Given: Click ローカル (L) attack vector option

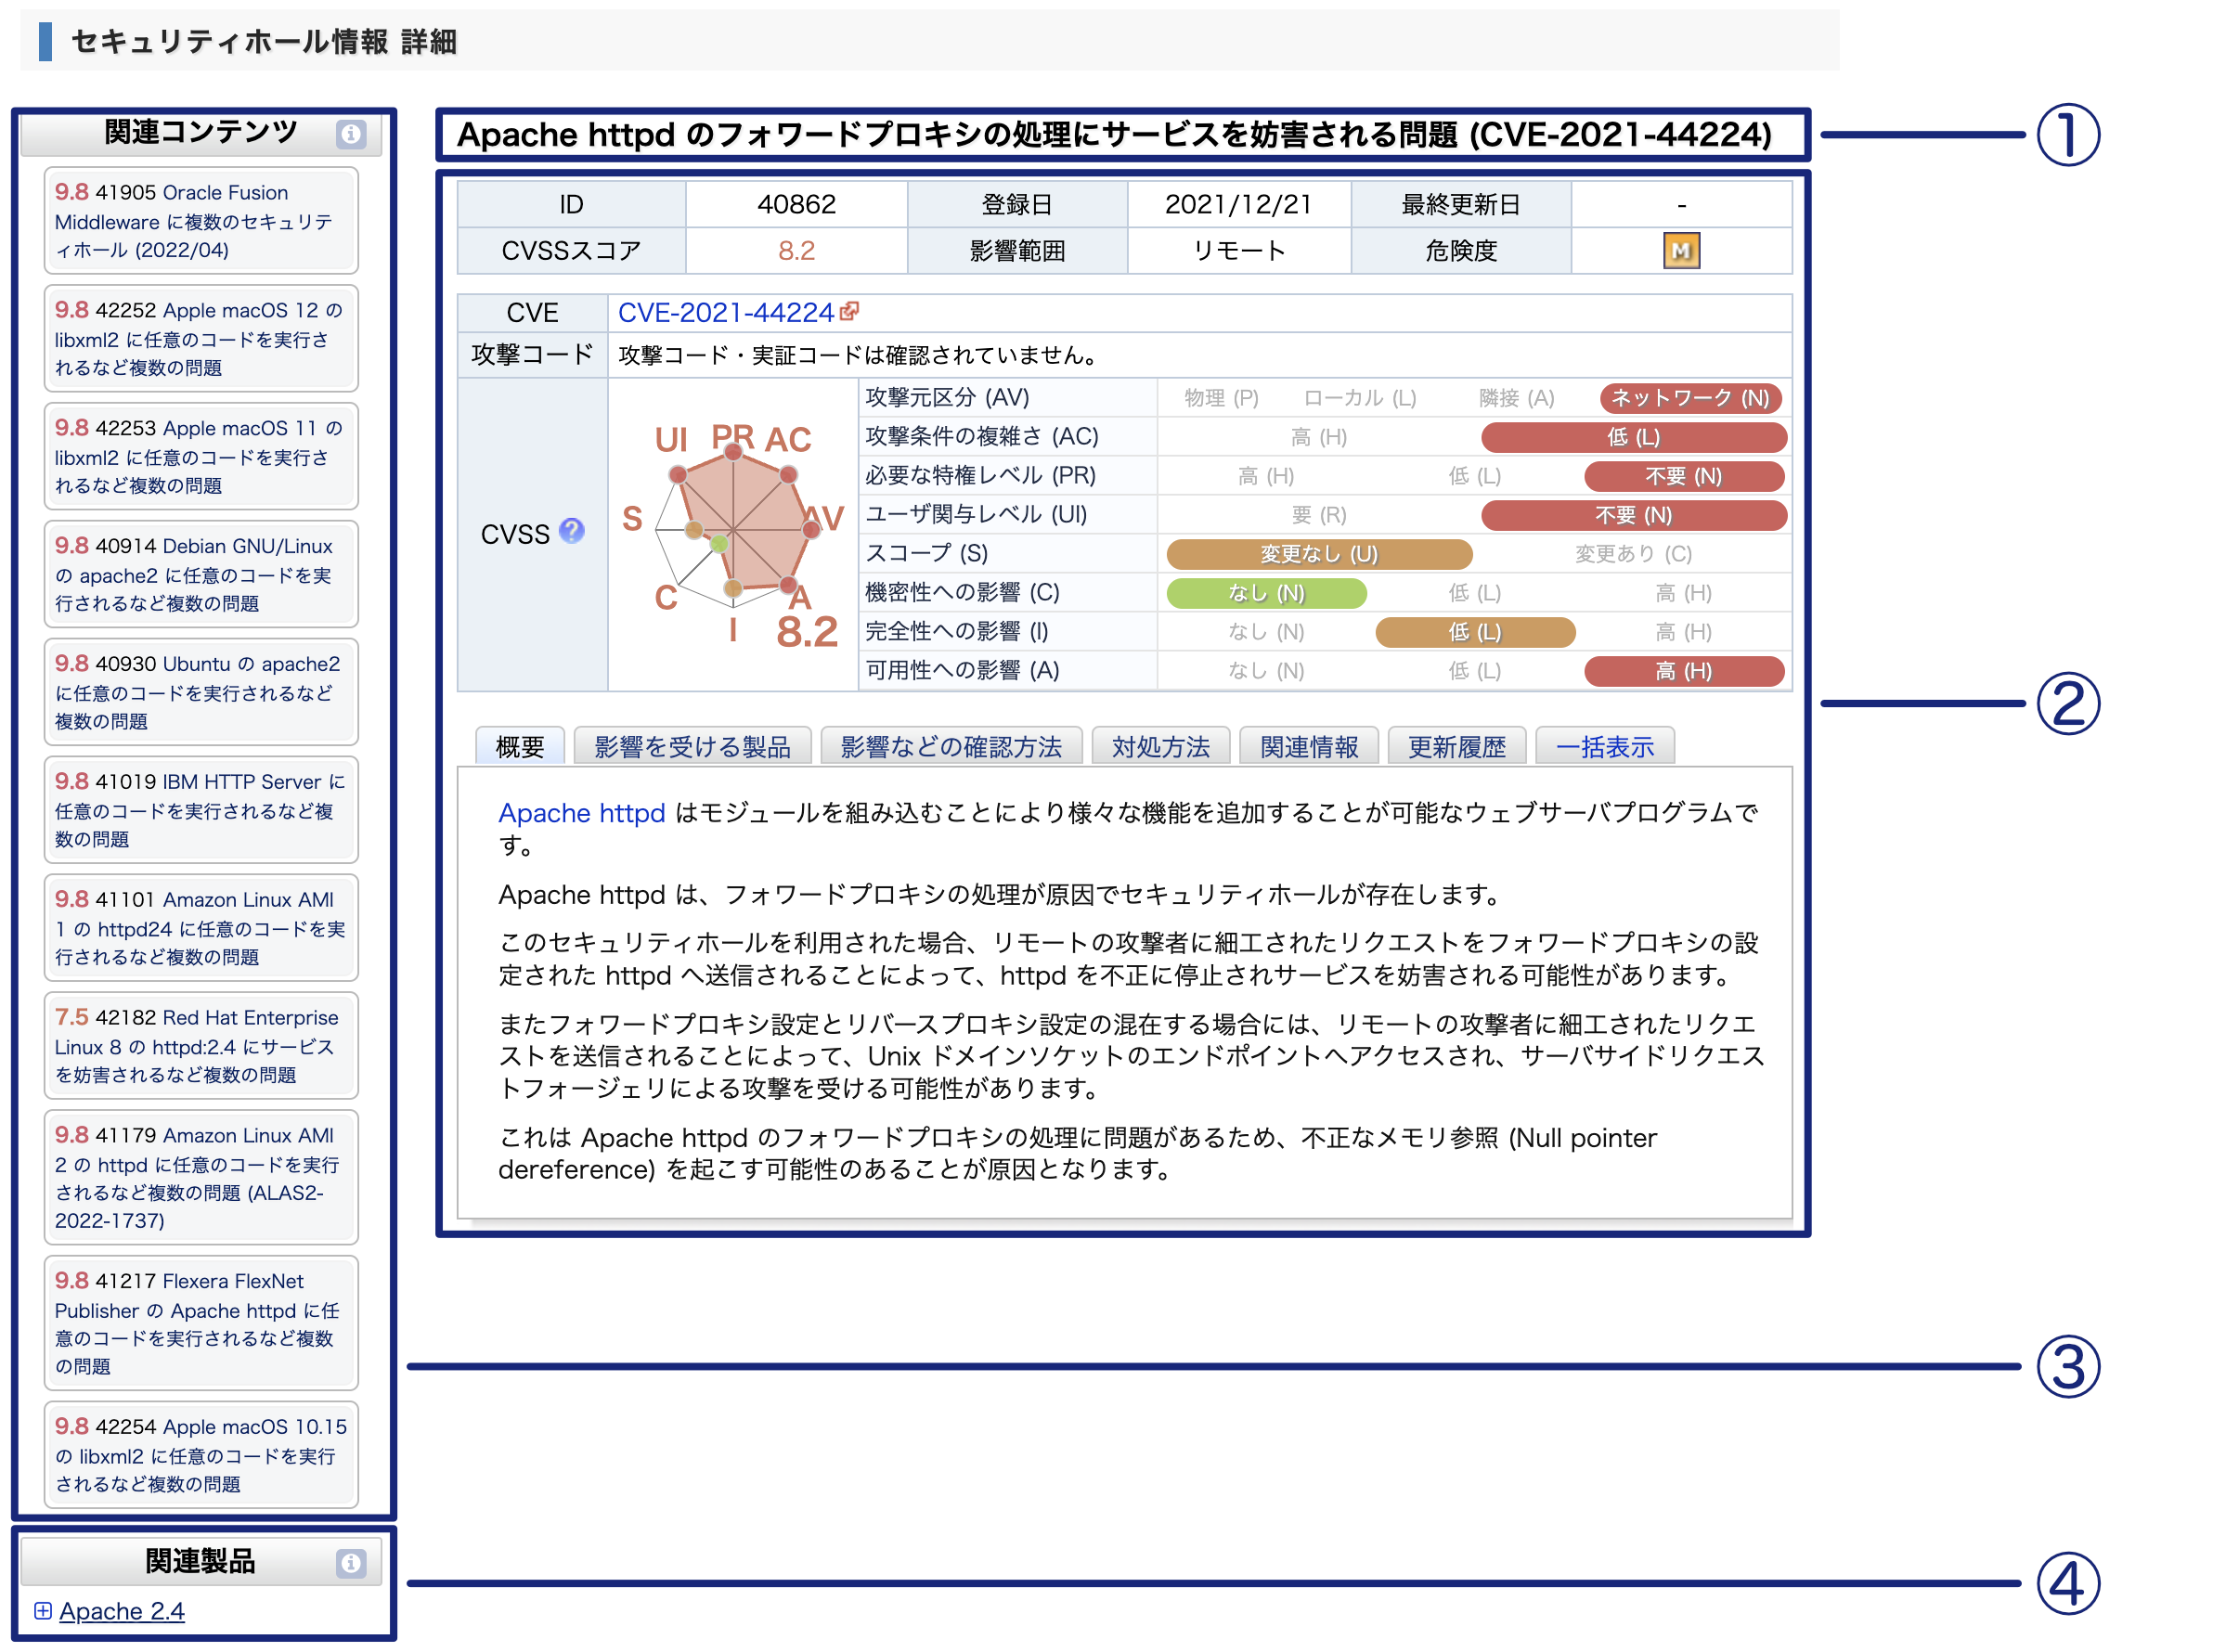Looking at the screenshot, I should coord(1360,398).
